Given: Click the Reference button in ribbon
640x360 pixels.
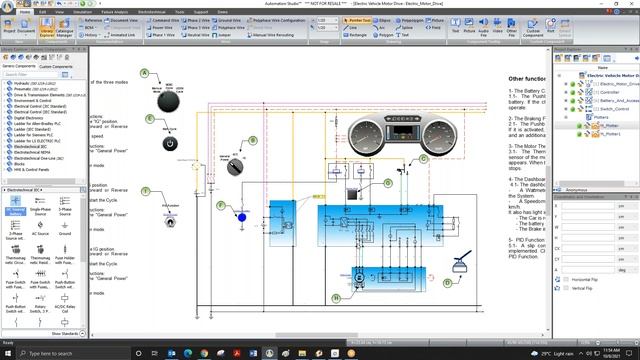Looking at the screenshot, I should 90,20.
